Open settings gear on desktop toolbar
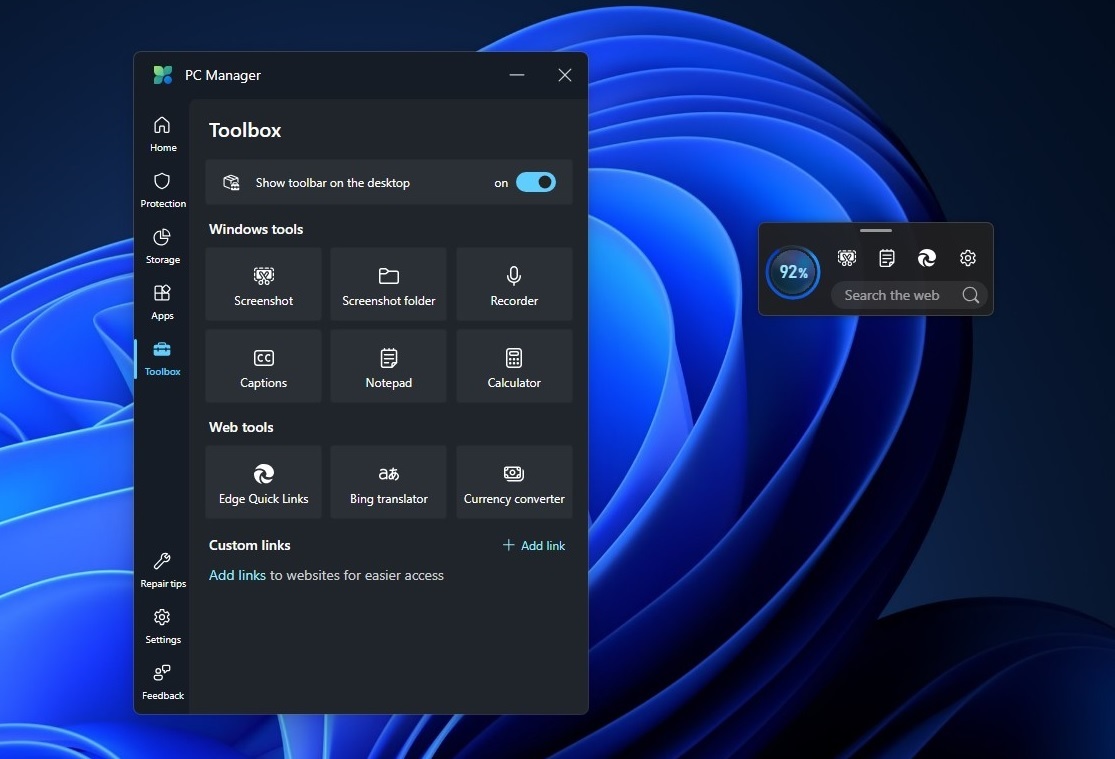 coord(967,258)
